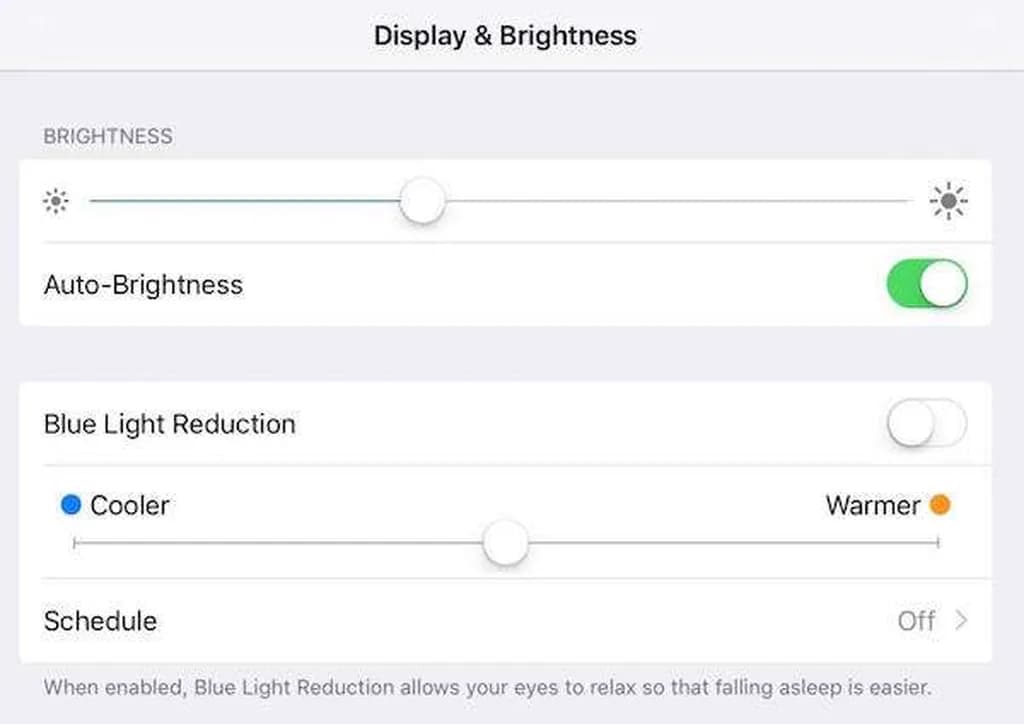The width and height of the screenshot is (1024, 724).
Task: Select the Schedule row label
Action: (100, 621)
